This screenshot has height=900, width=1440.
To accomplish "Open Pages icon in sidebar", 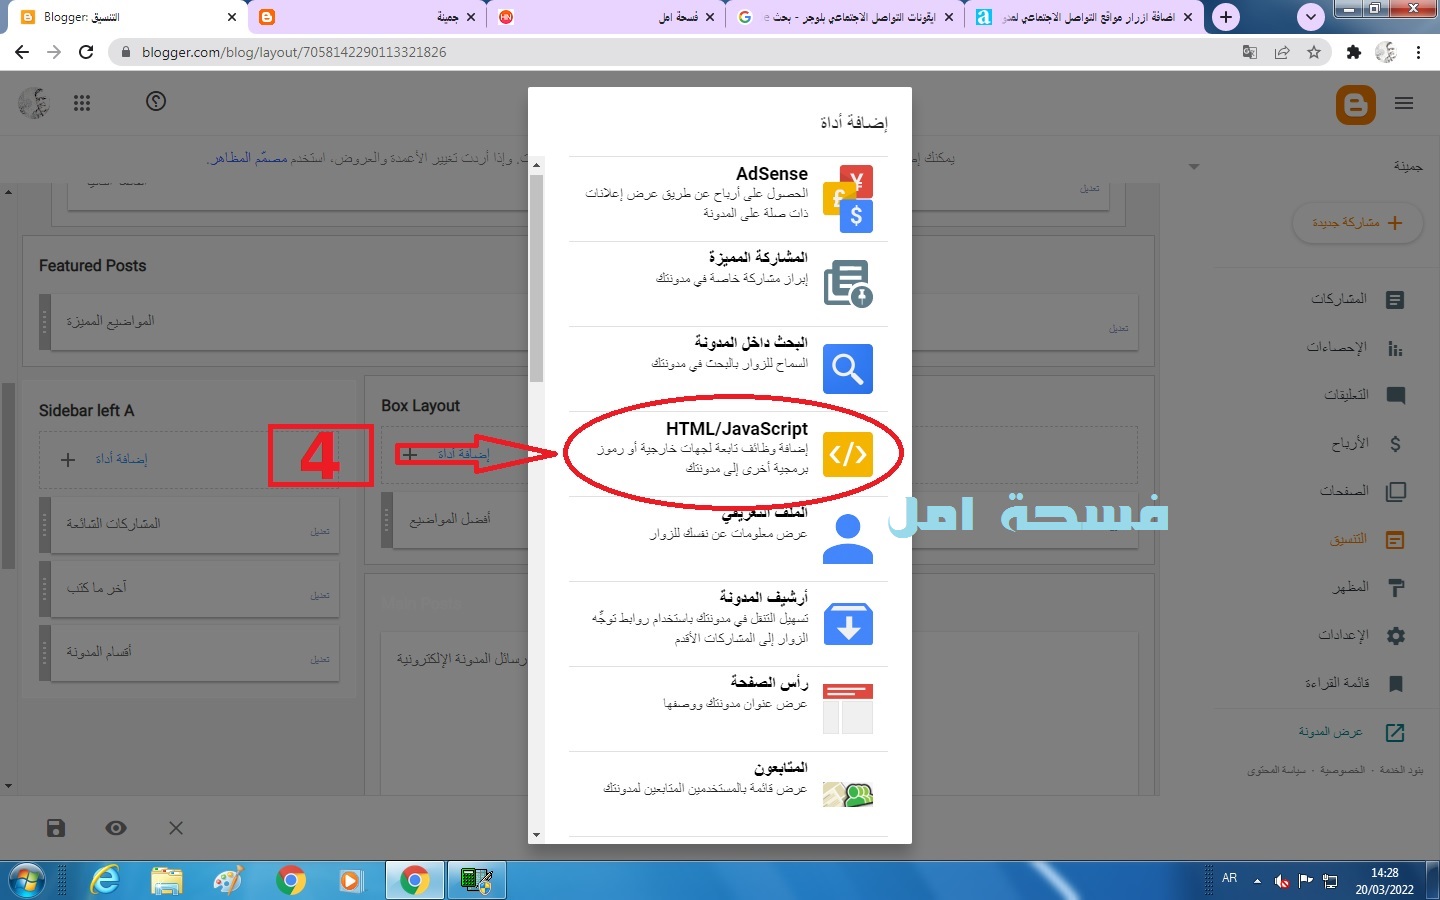I will [1396, 491].
